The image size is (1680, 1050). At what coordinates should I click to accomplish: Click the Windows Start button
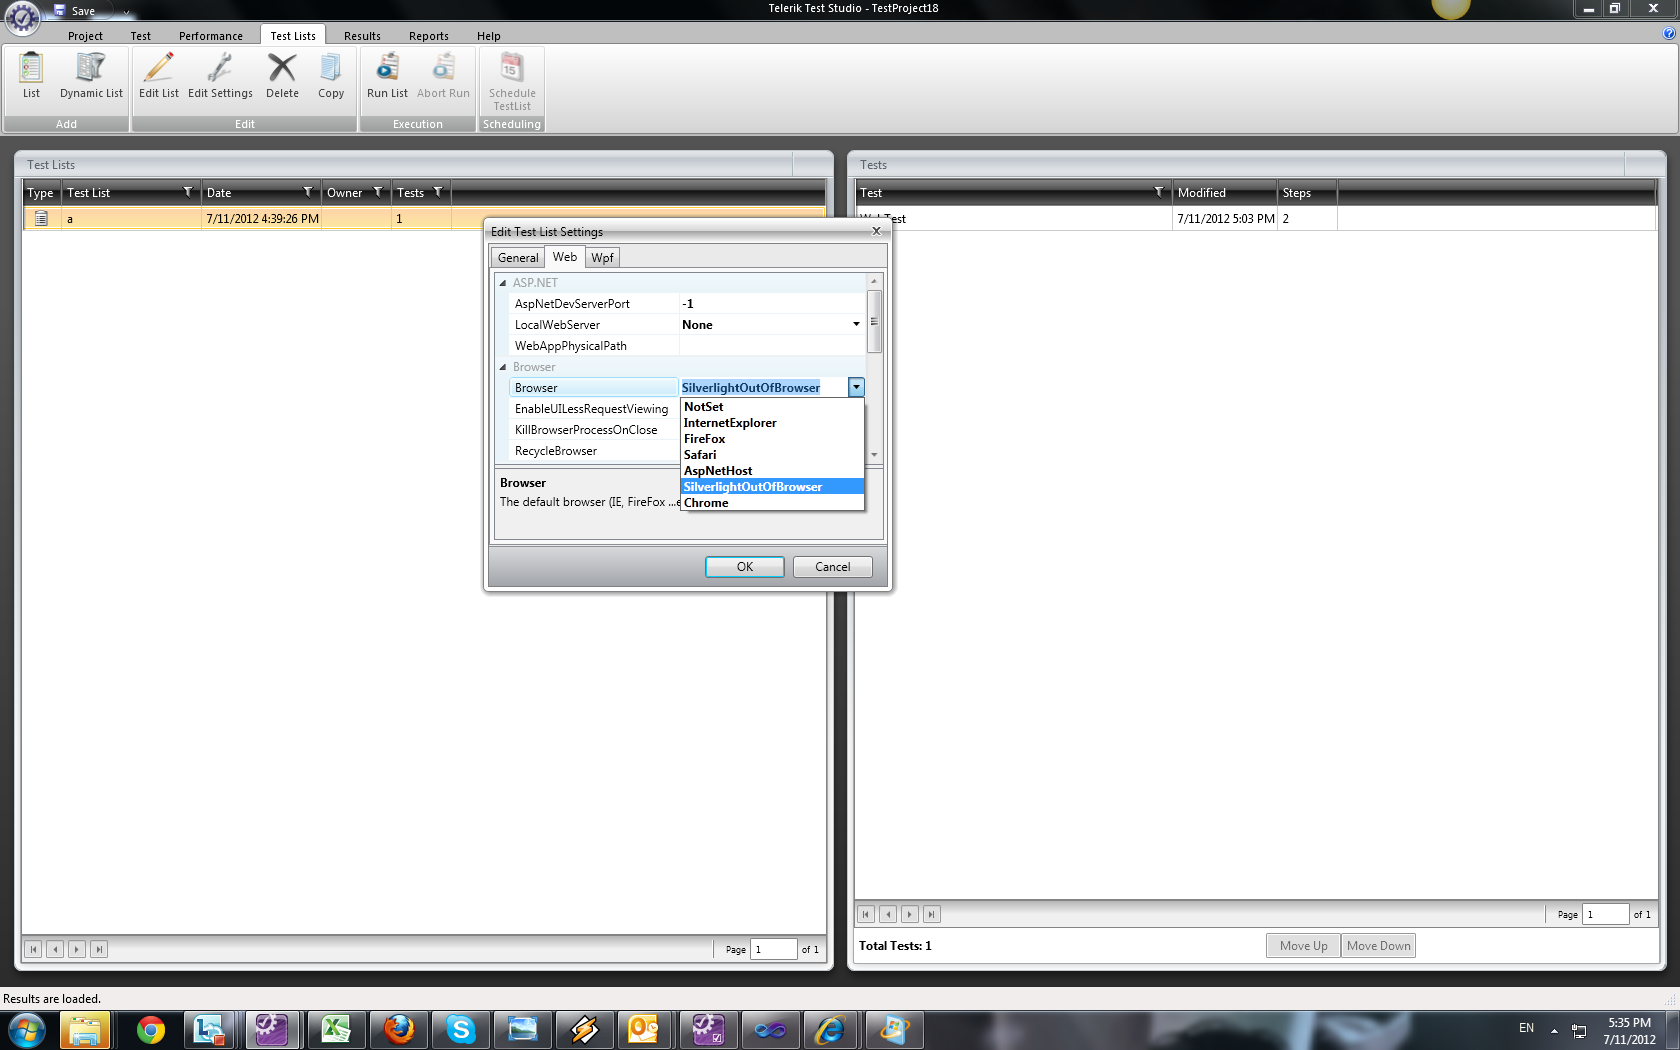tap(27, 1030)
